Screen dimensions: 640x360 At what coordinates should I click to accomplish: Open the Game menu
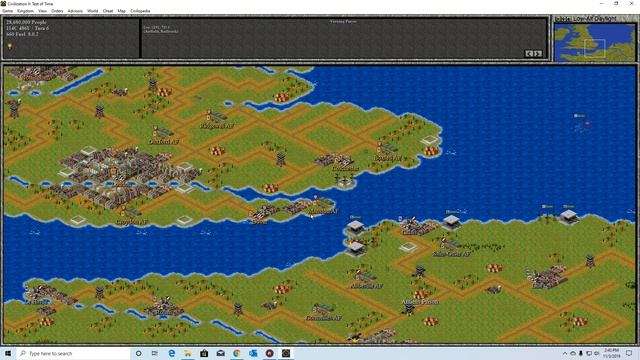click(7, 11)
